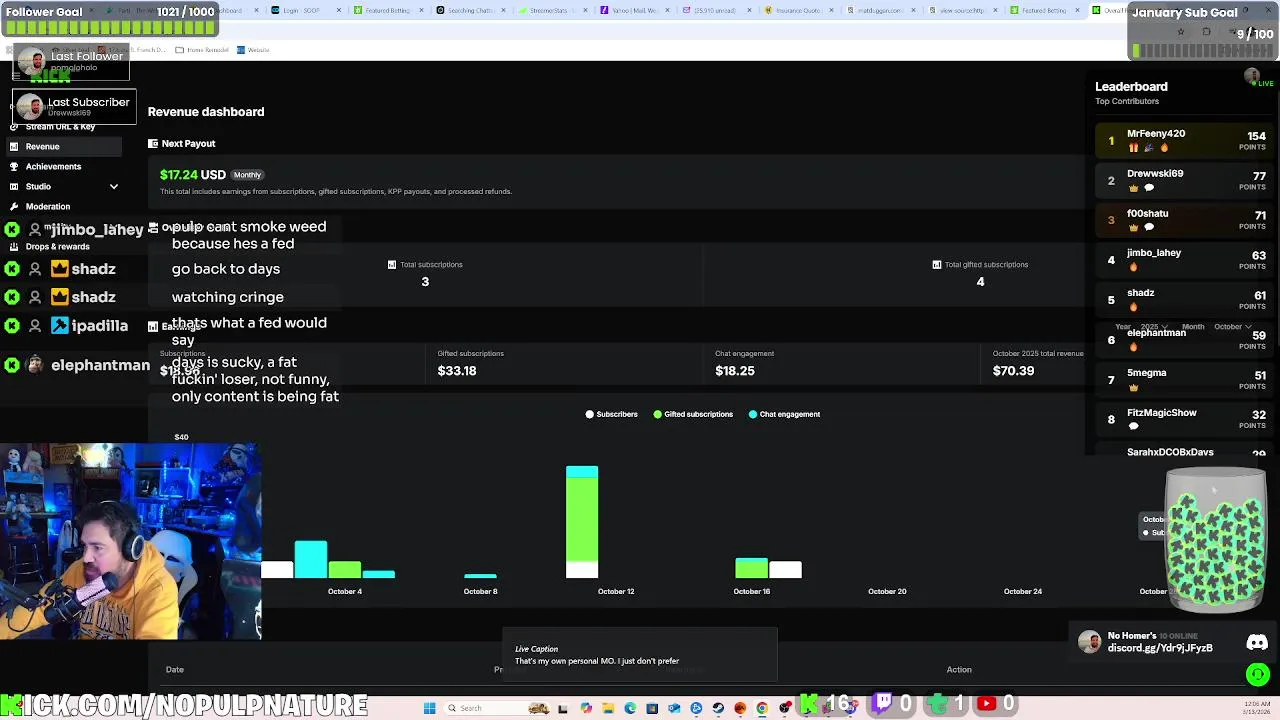Switch to the view-source browser tab

964,10
